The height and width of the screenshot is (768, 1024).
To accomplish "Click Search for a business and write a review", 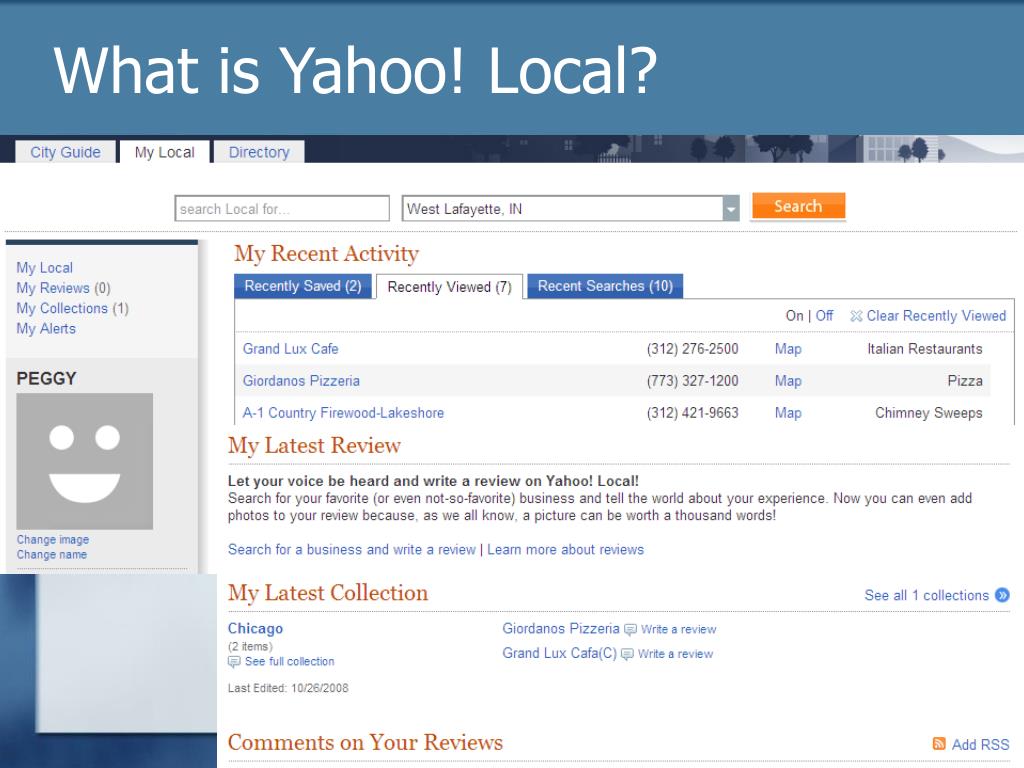I will click(x=352, y=549).
